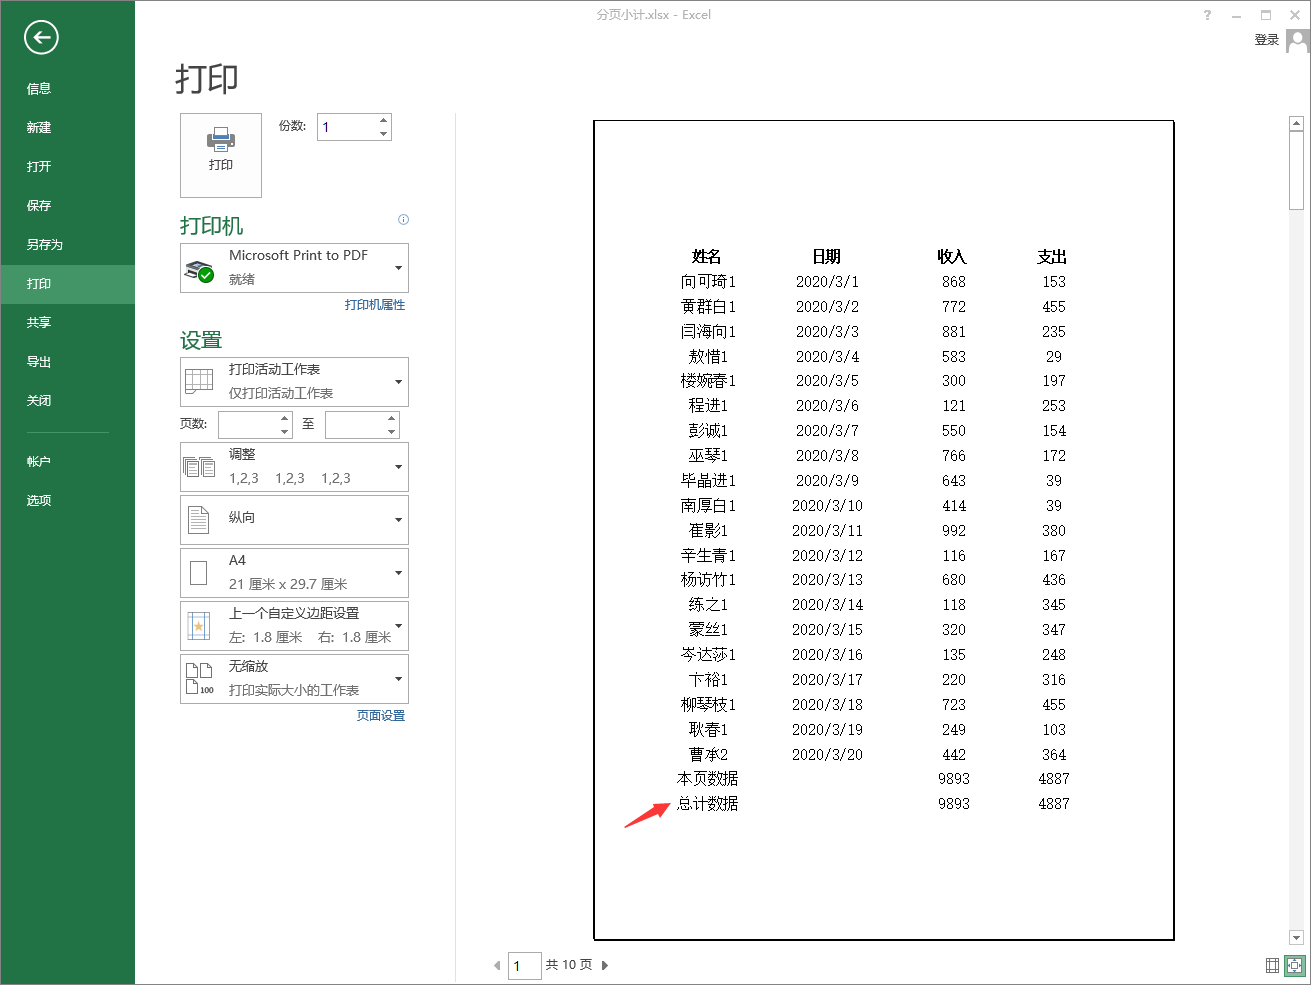Image resolution: width=1311 pixels, height=985 pixels.
Task: Click preview scrollbar down arrow
Action: 1297,938
